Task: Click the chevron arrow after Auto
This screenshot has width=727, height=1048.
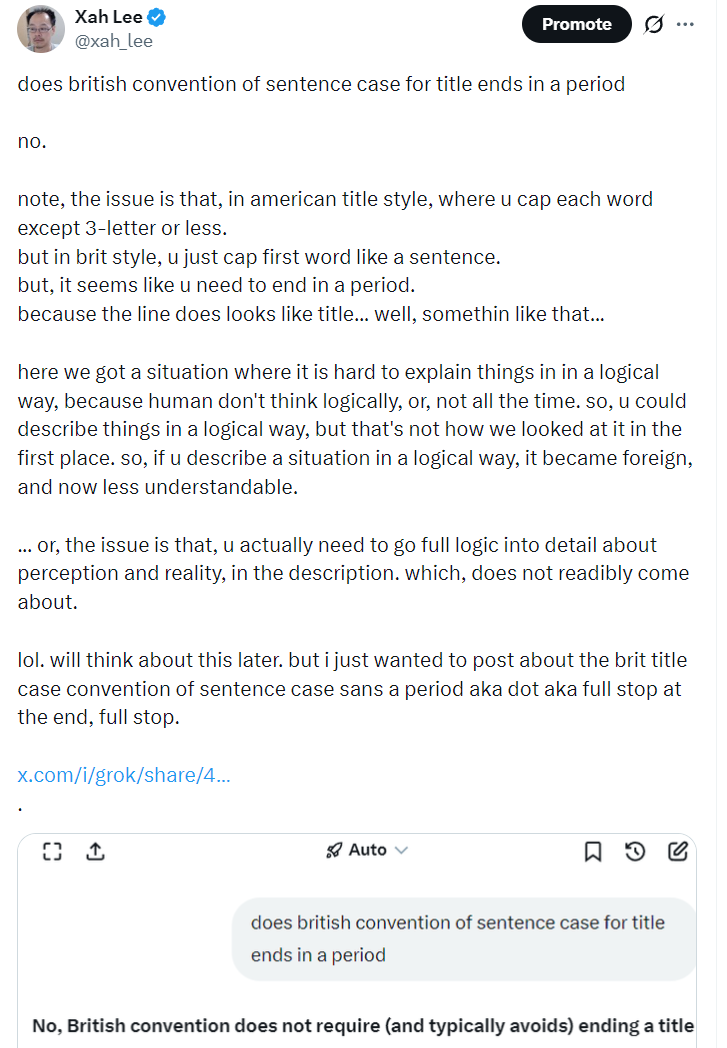Action: tap(402, 850)
